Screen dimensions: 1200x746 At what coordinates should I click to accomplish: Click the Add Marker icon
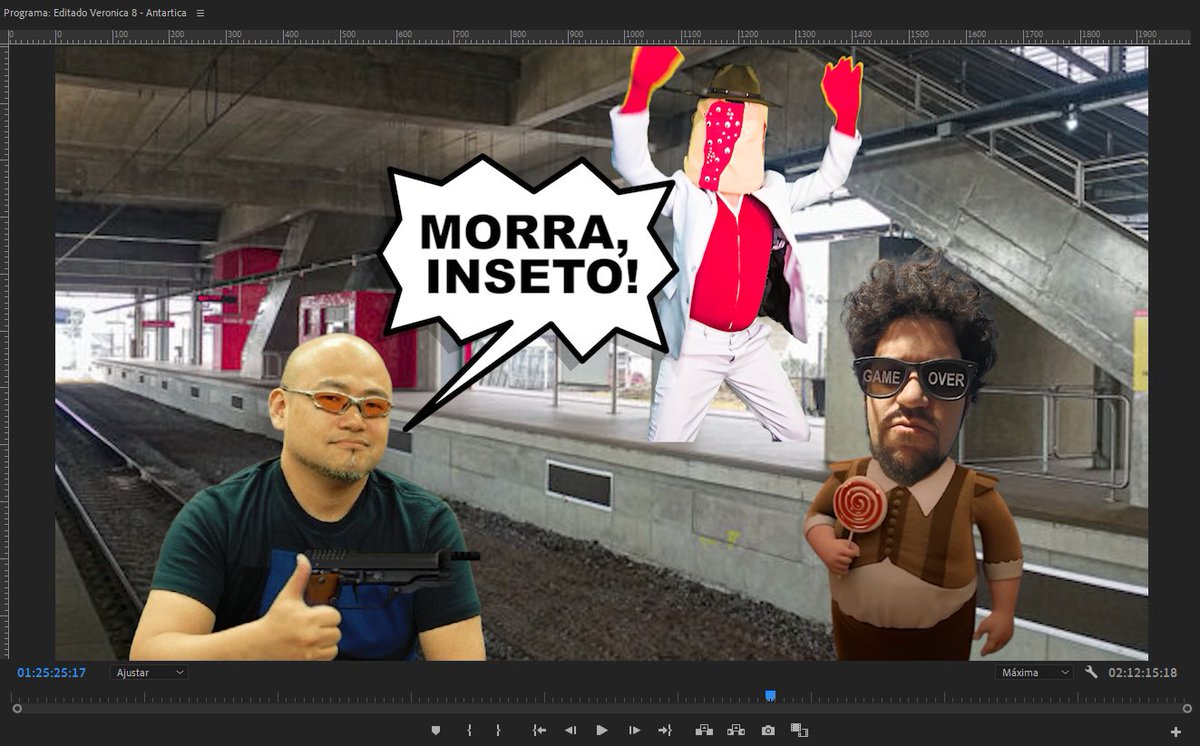click(x=435, y=731)
